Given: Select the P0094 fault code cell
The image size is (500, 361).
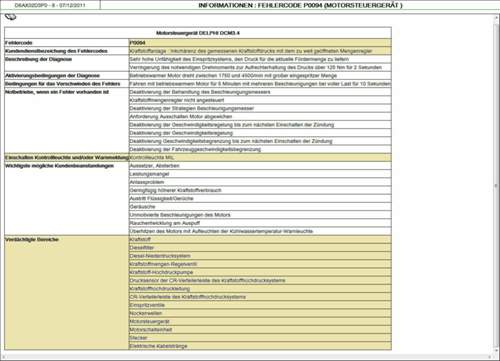Looking at the screenshot, I should tap(260, 43).
